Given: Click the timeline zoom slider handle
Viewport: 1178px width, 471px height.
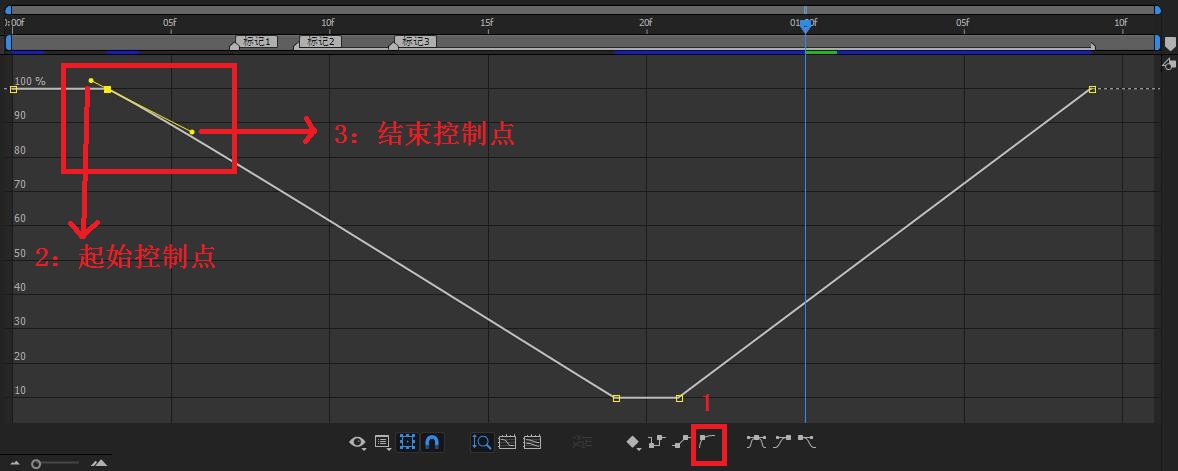Looking at the screenshot, I should (35, 464).
